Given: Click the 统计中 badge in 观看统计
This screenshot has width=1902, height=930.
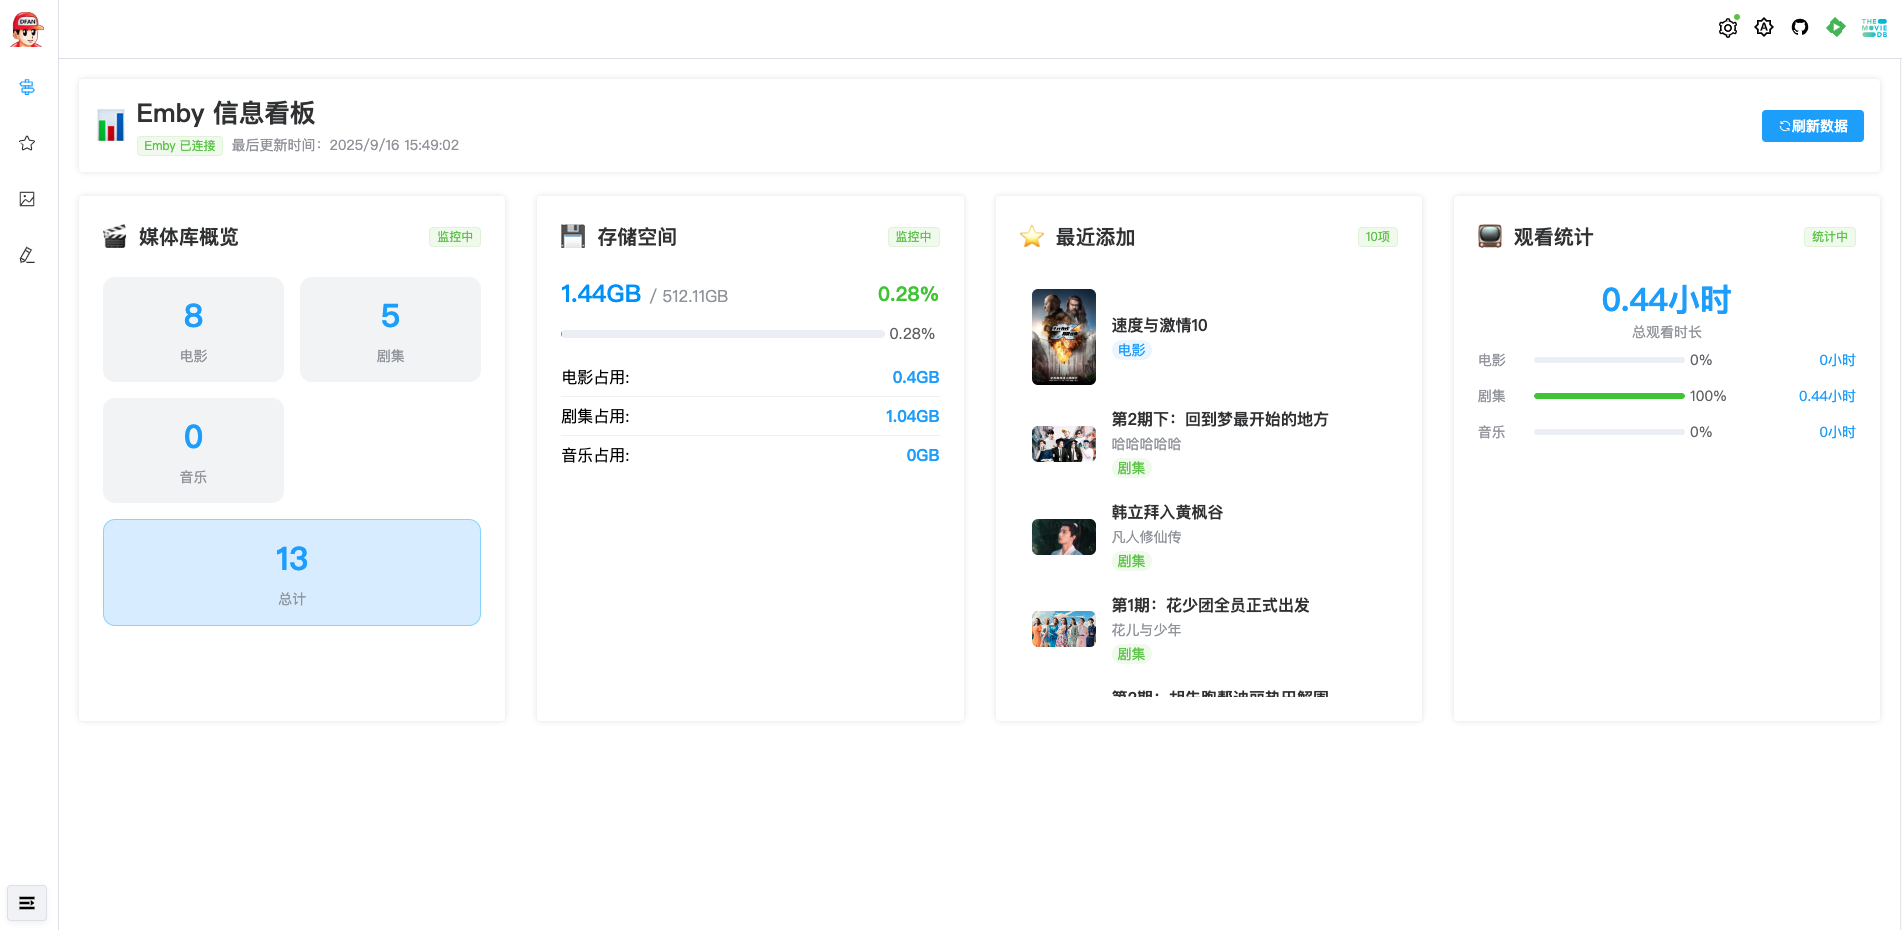Looking at the screenshot, I should [1830, 237].
